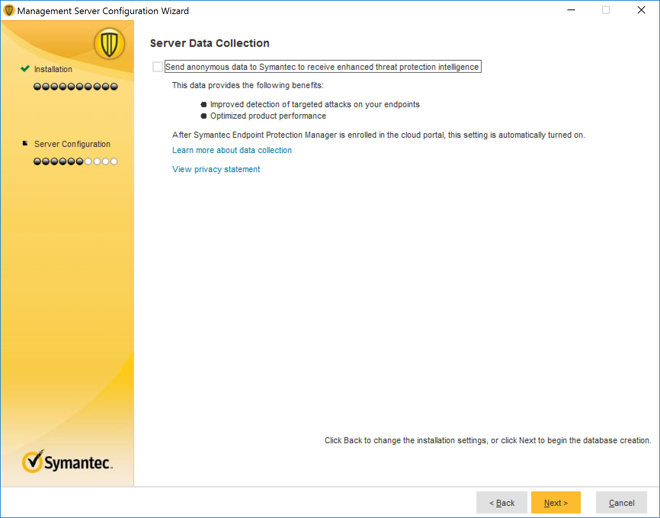Close the Management Server Configuration Wizard
660x518 pixels.
coord(641,10)
